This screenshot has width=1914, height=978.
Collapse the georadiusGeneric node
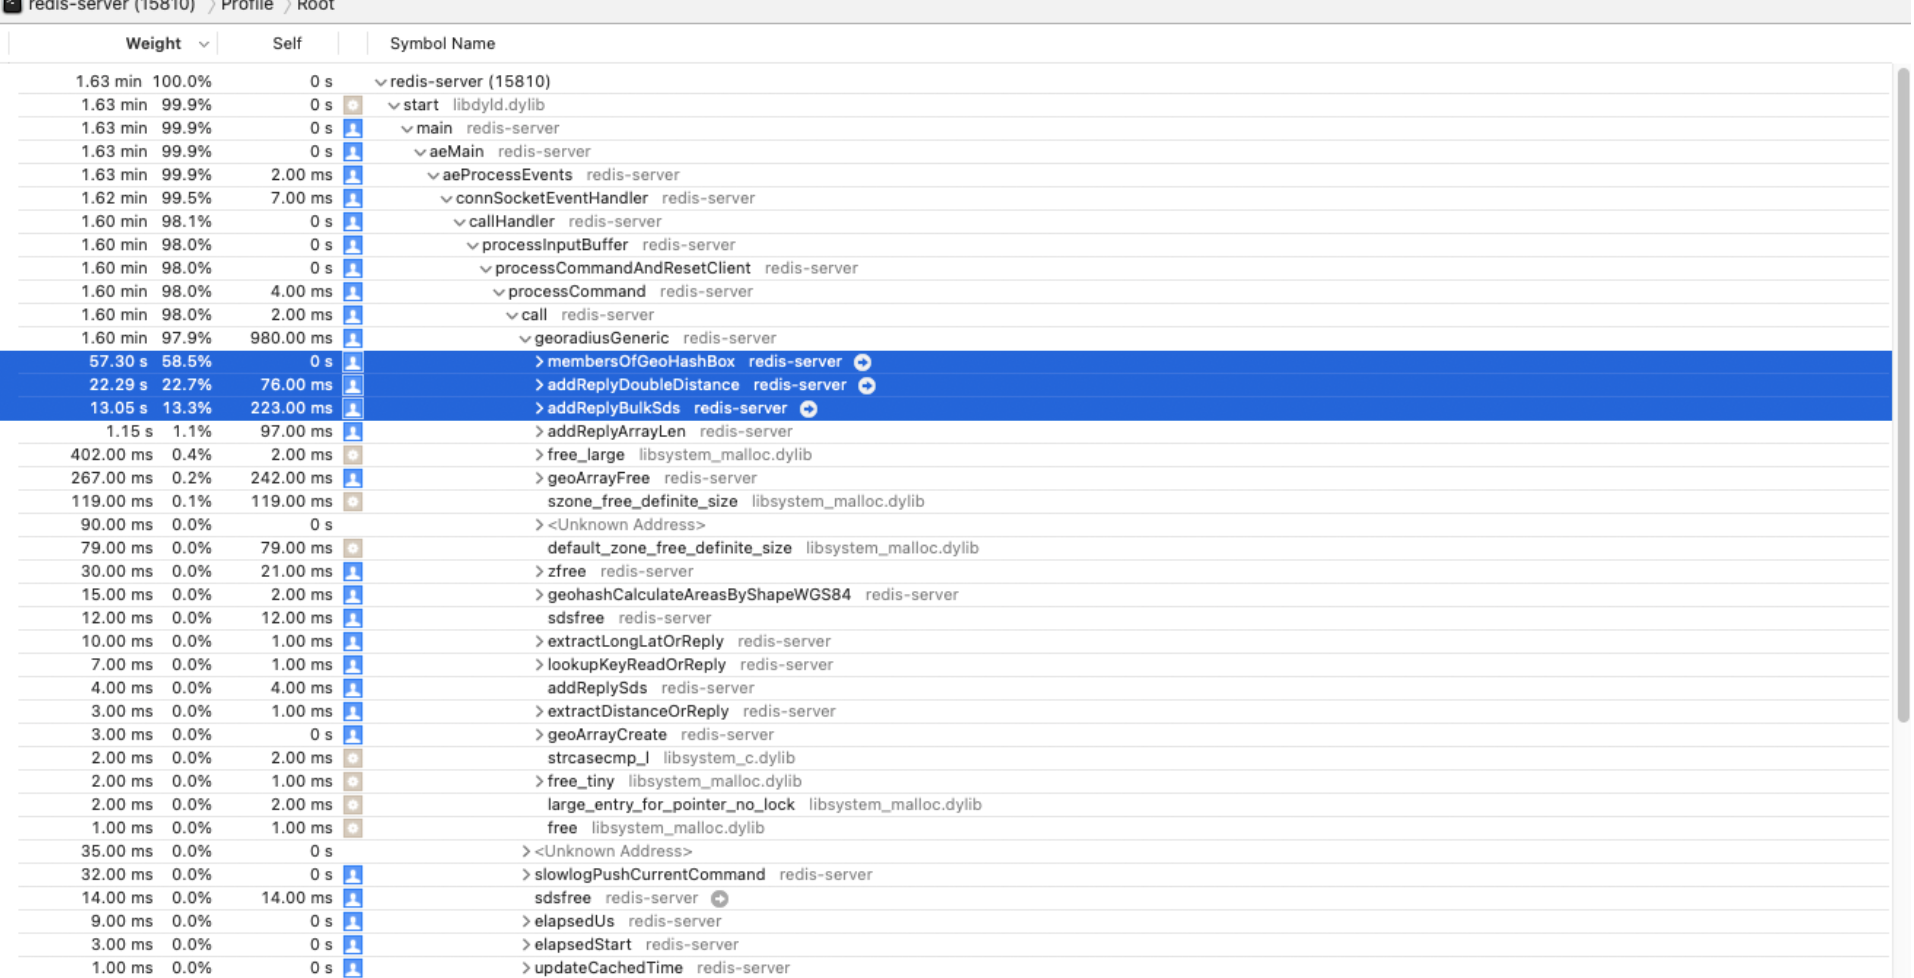[525, 338]
